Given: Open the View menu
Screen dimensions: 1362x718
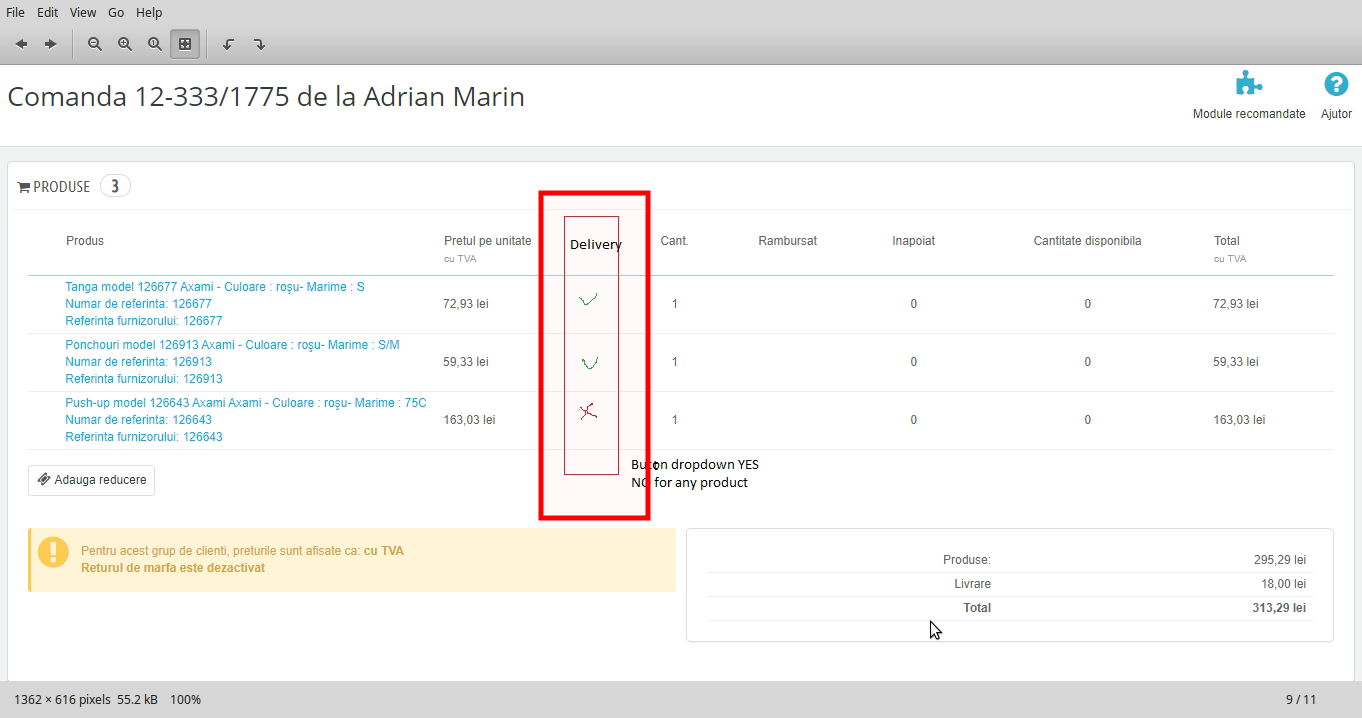Looking at the screenshot, I should [83, 12].
